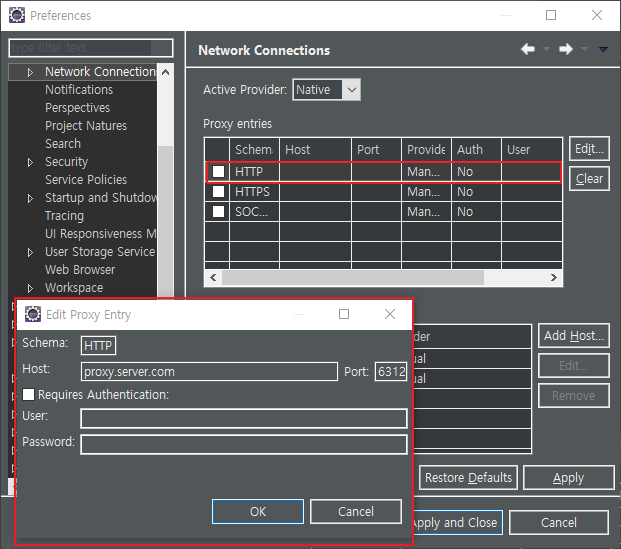The image size is (621, 549).
Task: Select Web Browser in the preferences tree
Action: tap(80, 270)
